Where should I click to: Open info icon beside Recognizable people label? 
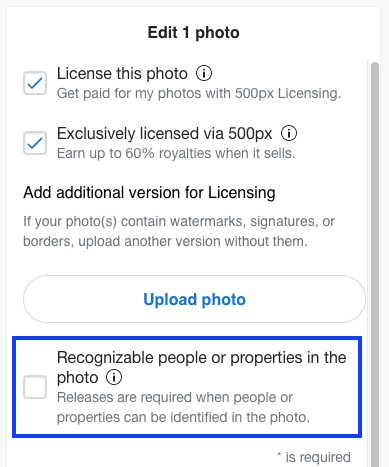(x=114, y=377)
